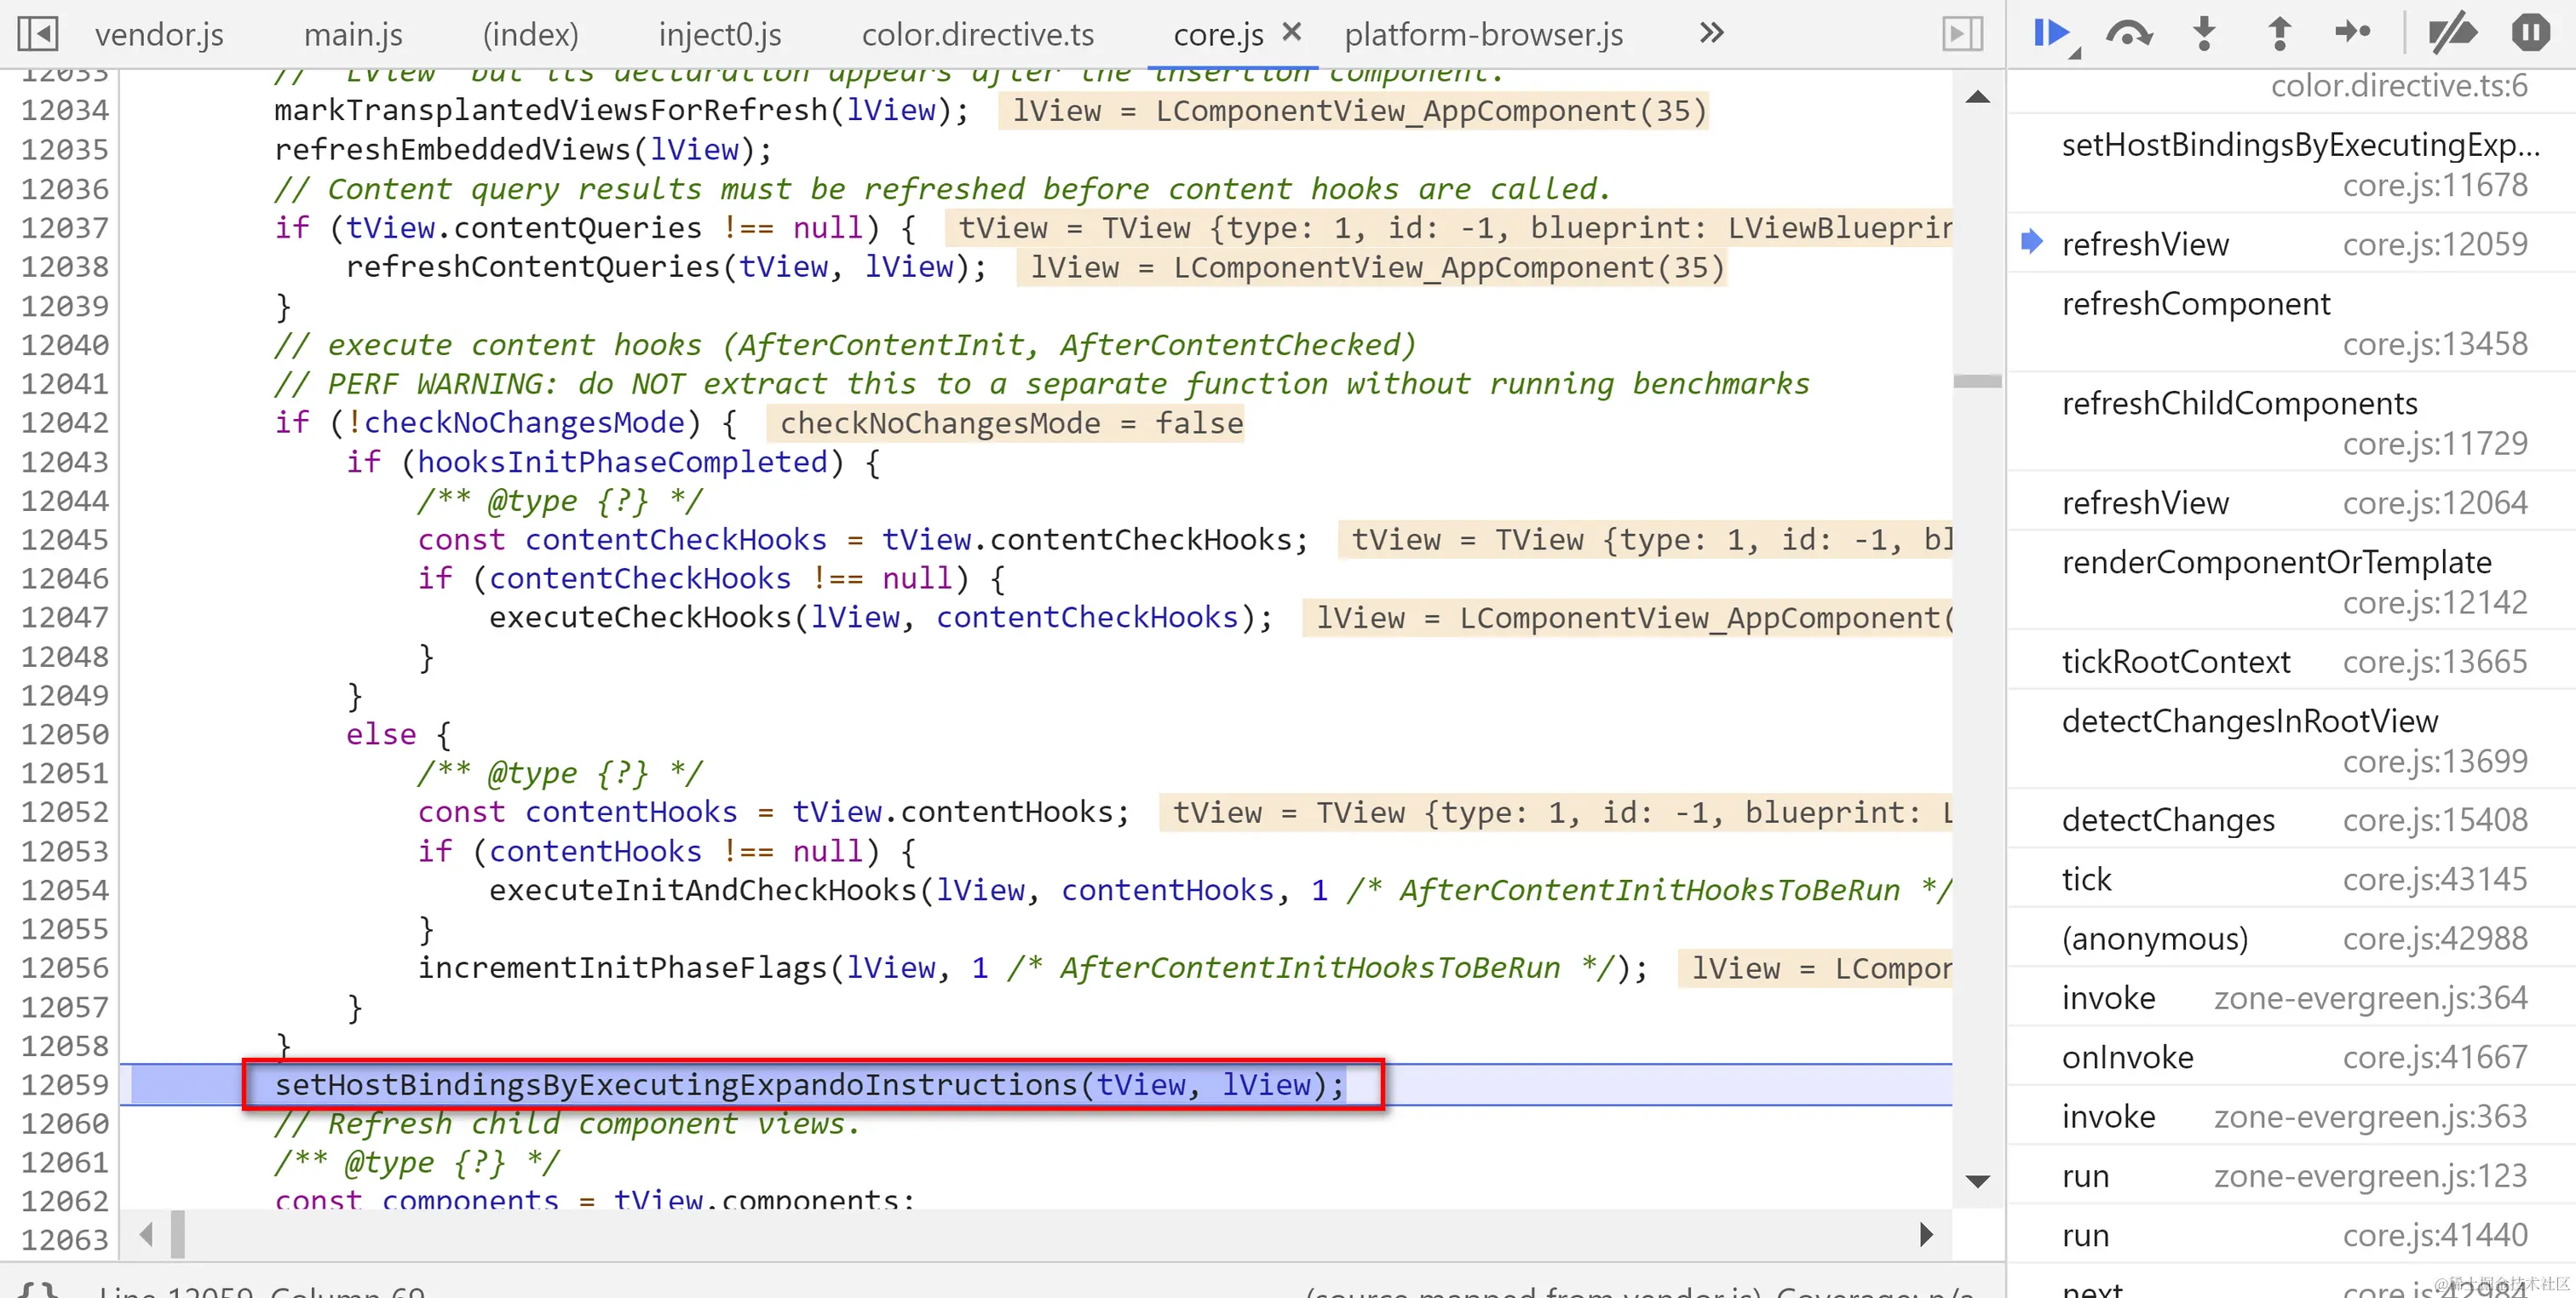Show more hidden source tabs

(x=1711, y=34)
